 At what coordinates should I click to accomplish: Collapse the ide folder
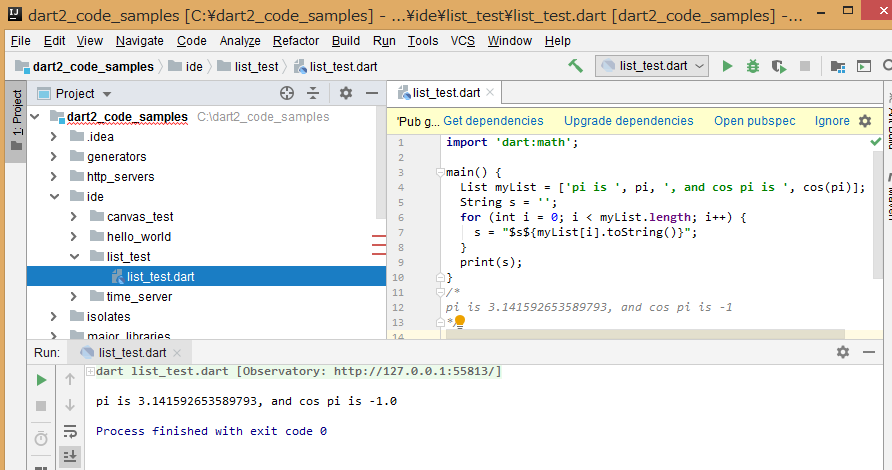click(55, 196)
